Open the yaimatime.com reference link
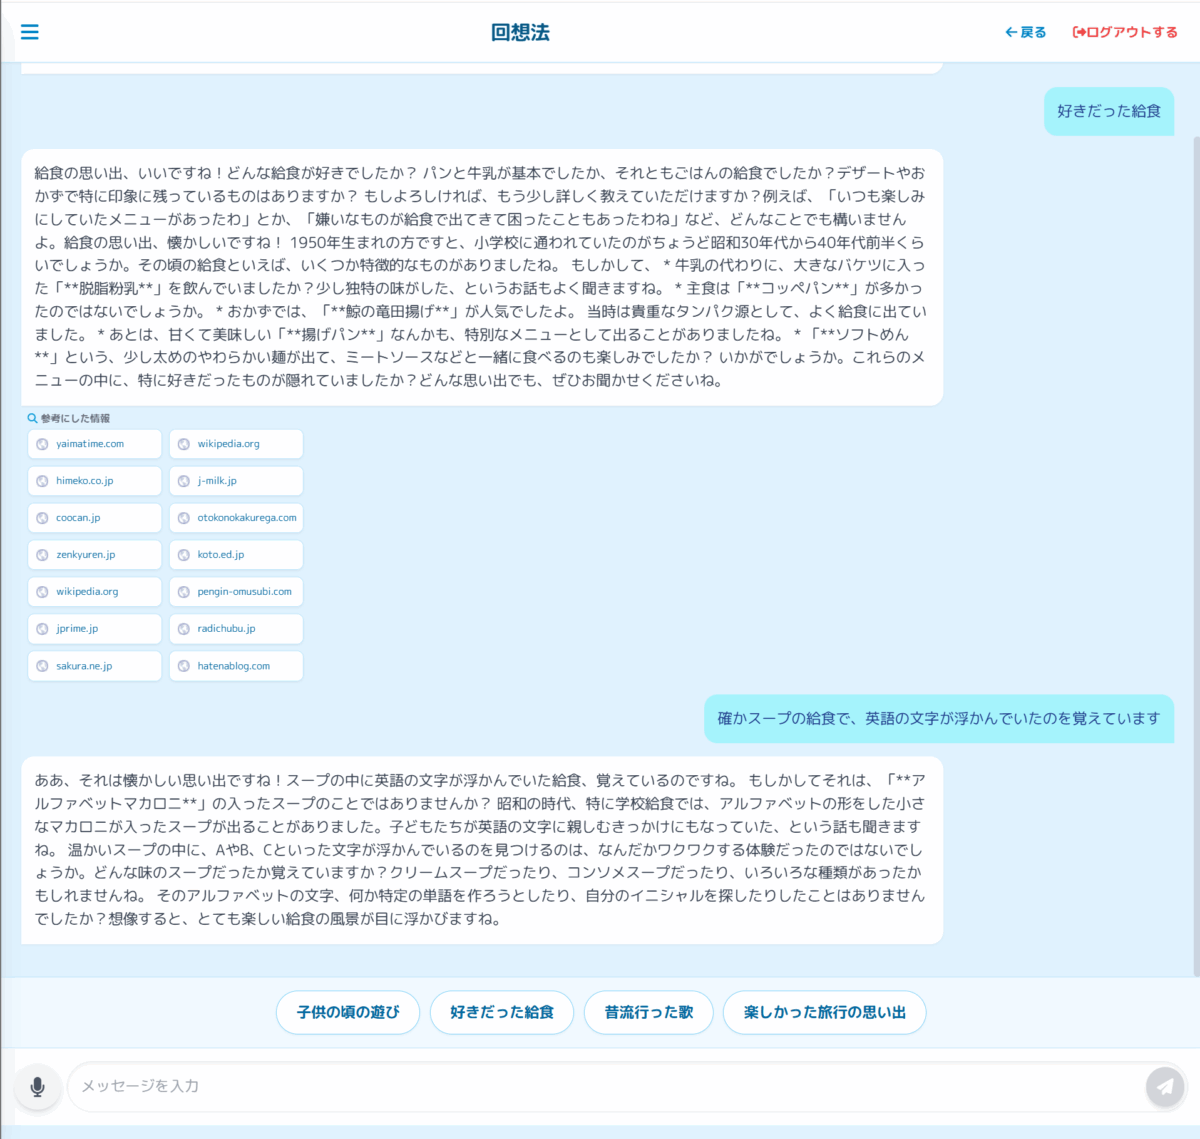Image resolution: width=1200 pixels, height=1139 pixels. click(94, 444)
